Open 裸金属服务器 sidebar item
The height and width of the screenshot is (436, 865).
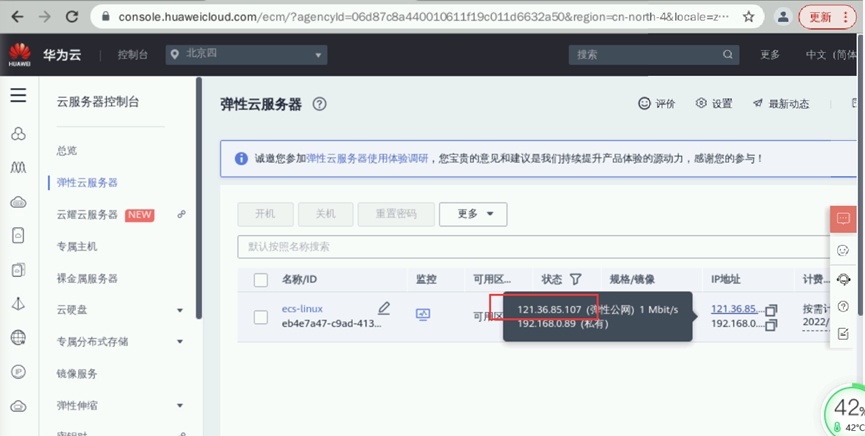click(87, 278)
